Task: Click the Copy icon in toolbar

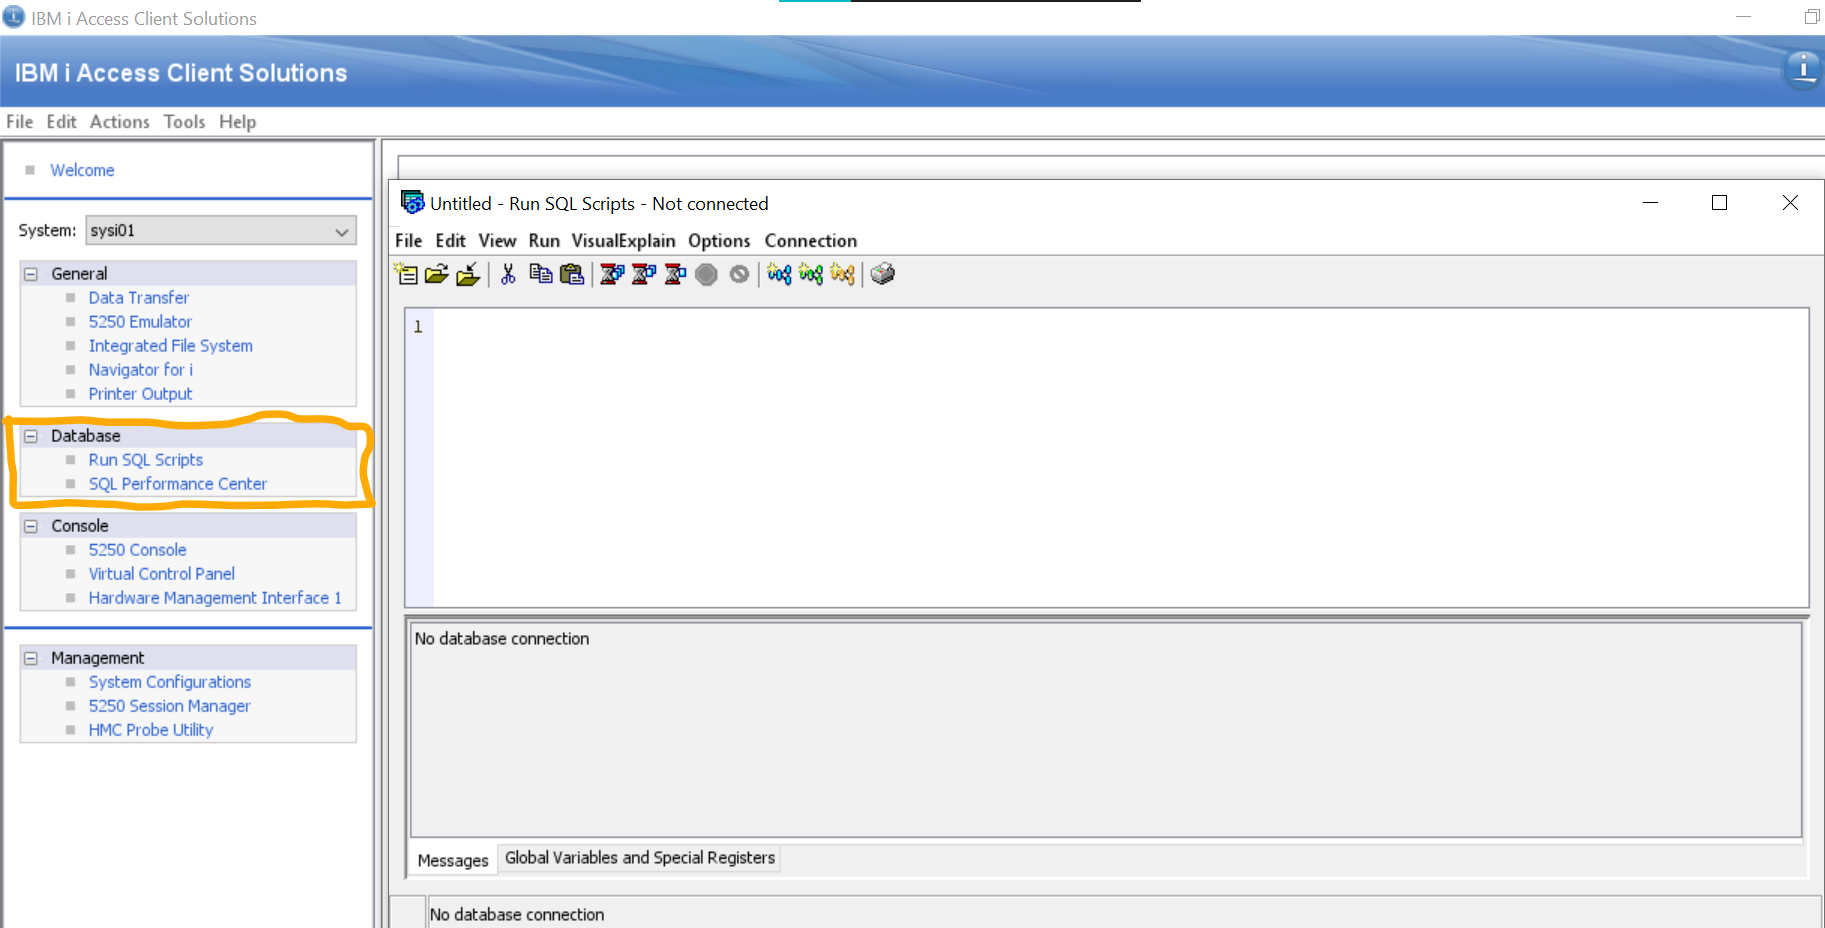Action: click(x=541, y=274)
